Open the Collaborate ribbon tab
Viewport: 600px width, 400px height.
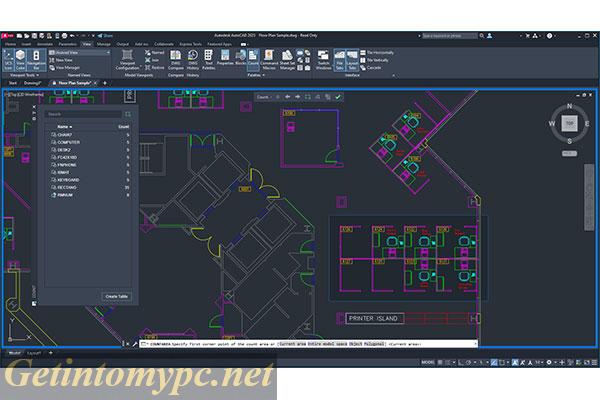[164, 44]
